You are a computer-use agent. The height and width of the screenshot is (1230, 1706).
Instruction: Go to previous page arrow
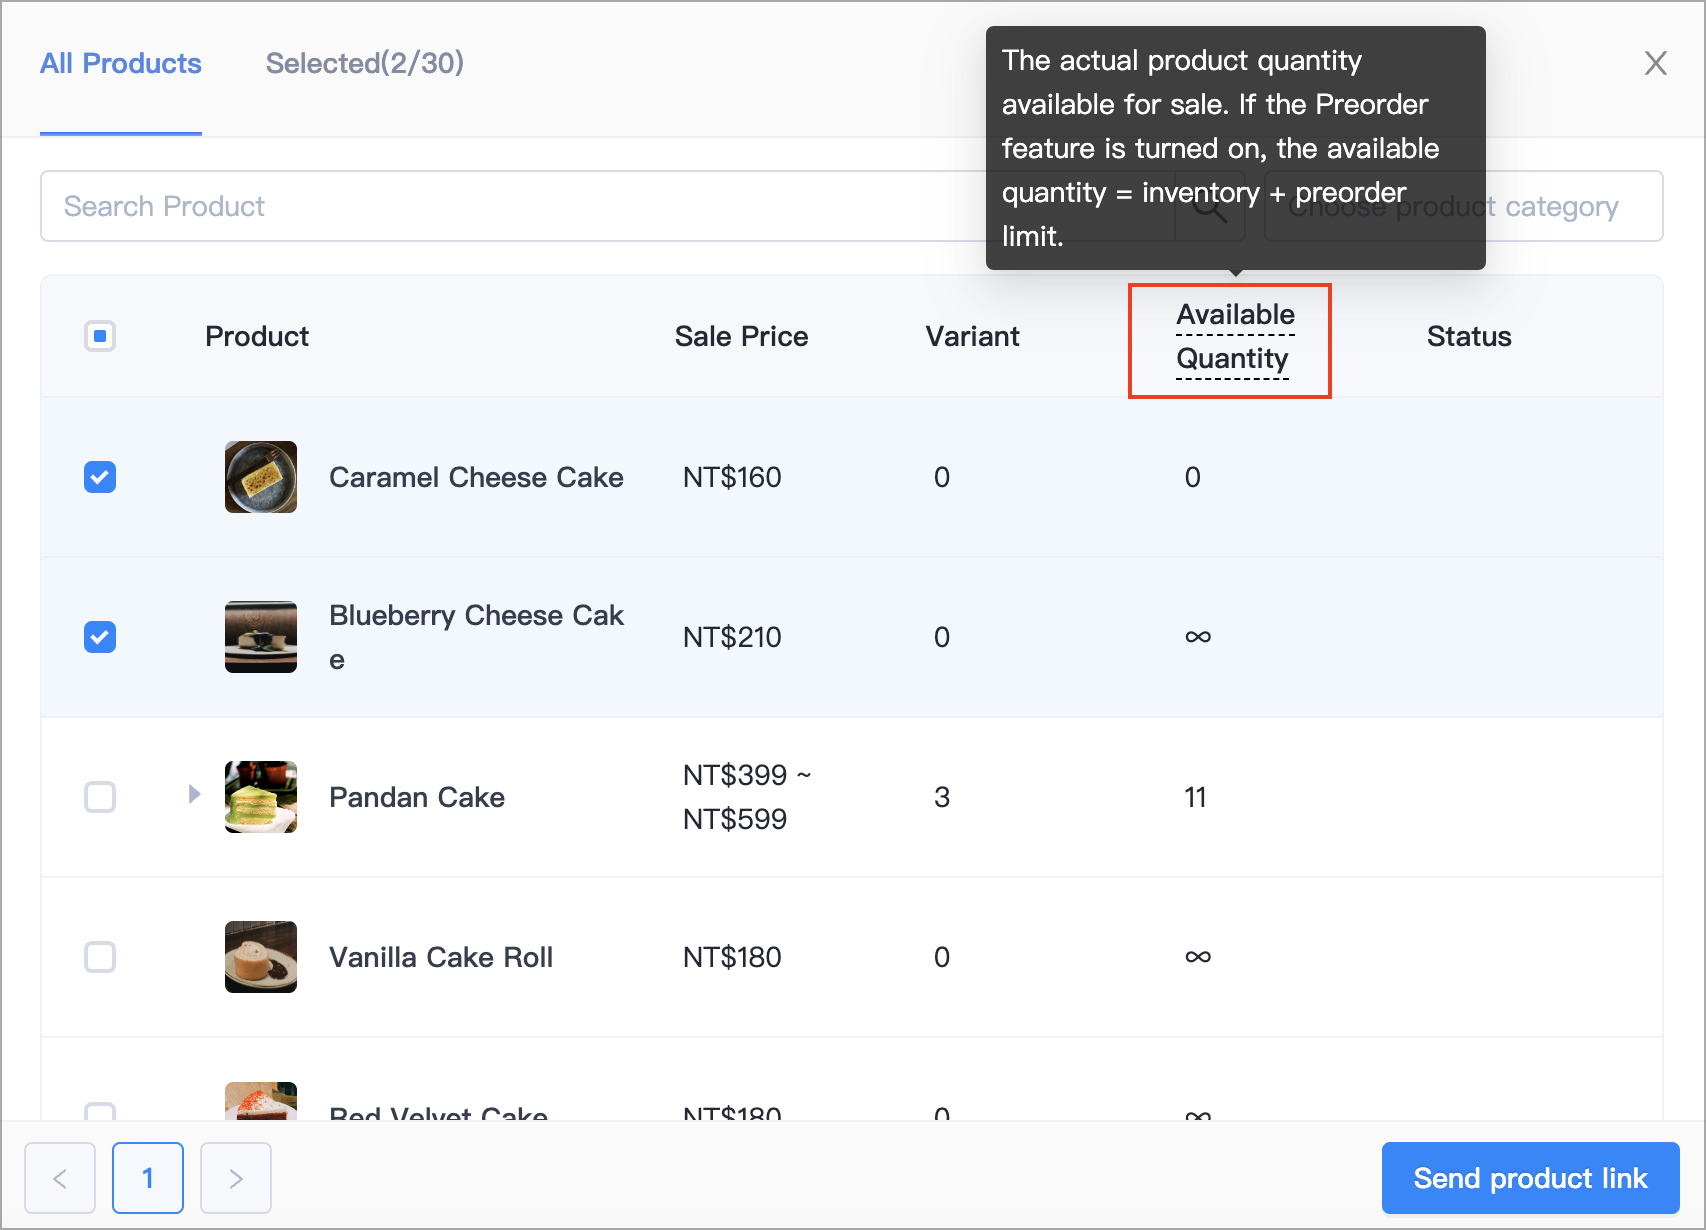pyautogui.click(x=60, y=1178)
